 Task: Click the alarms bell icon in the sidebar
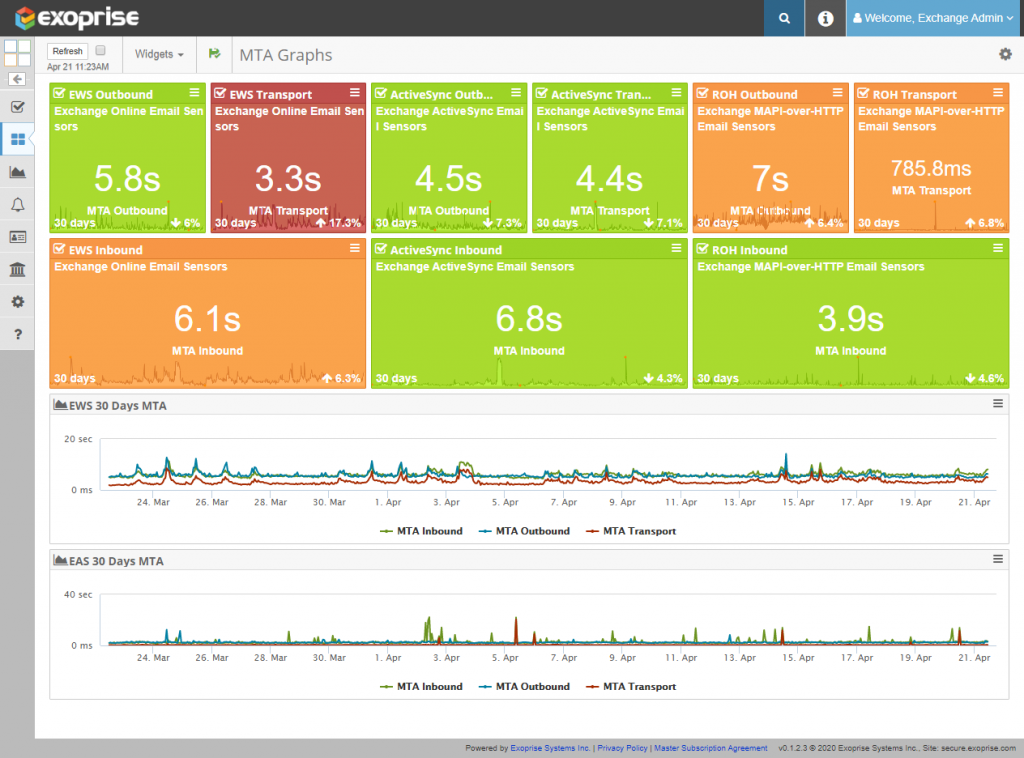point(16,204)
